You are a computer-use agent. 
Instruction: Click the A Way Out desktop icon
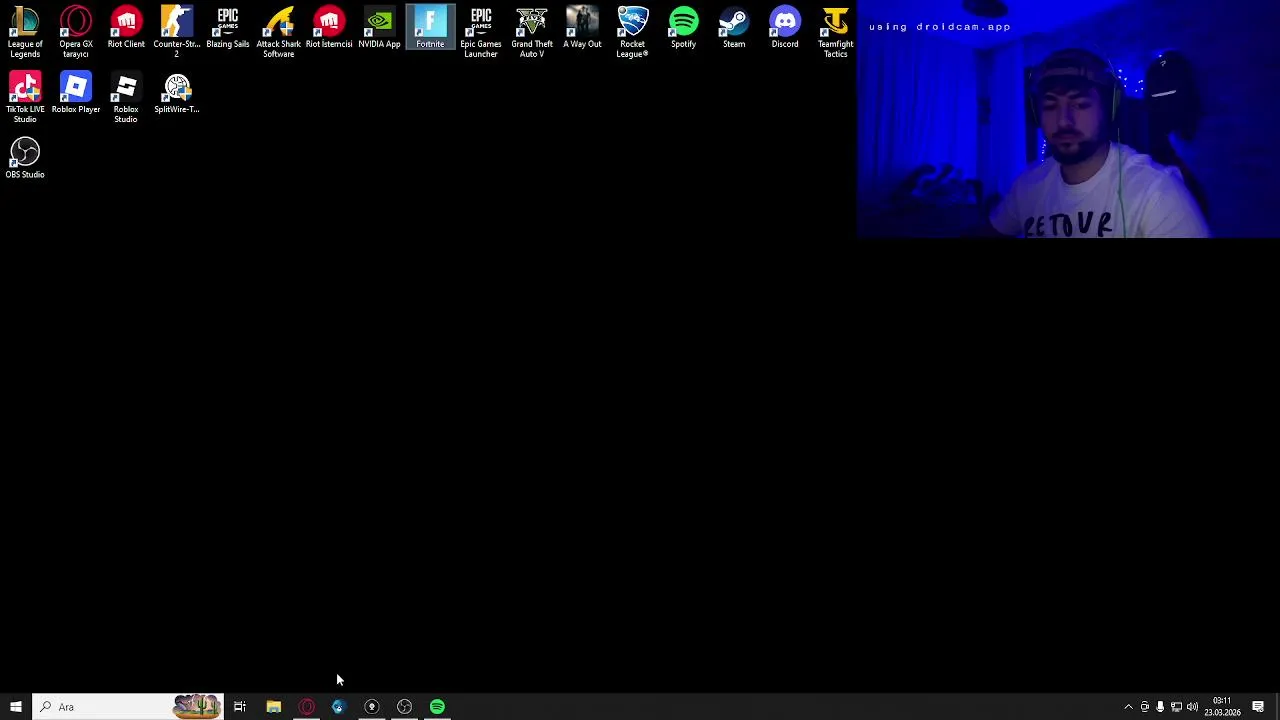click(582, 28)
